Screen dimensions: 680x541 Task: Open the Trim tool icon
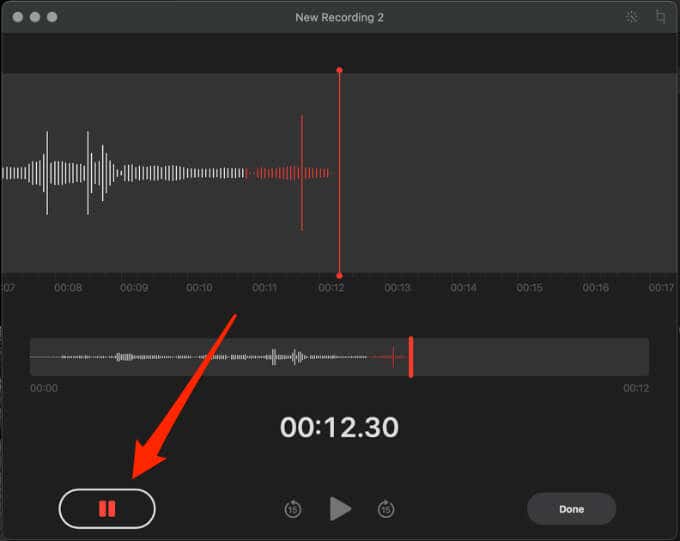point(660,17)
